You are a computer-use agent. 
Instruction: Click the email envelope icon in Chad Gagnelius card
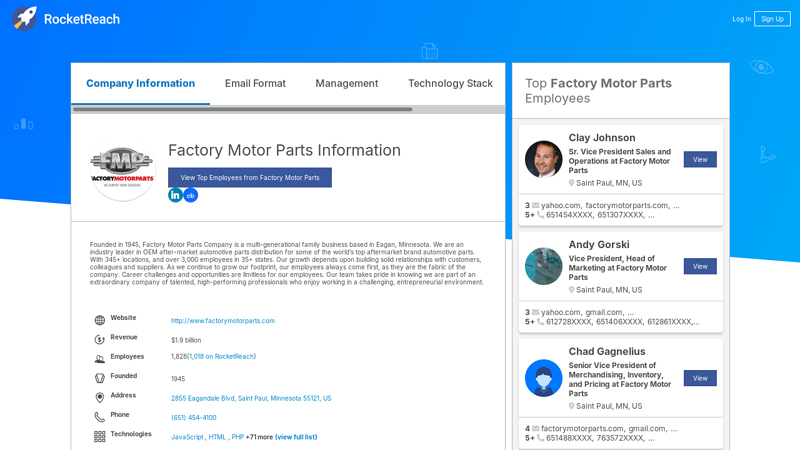pos(535,429)
